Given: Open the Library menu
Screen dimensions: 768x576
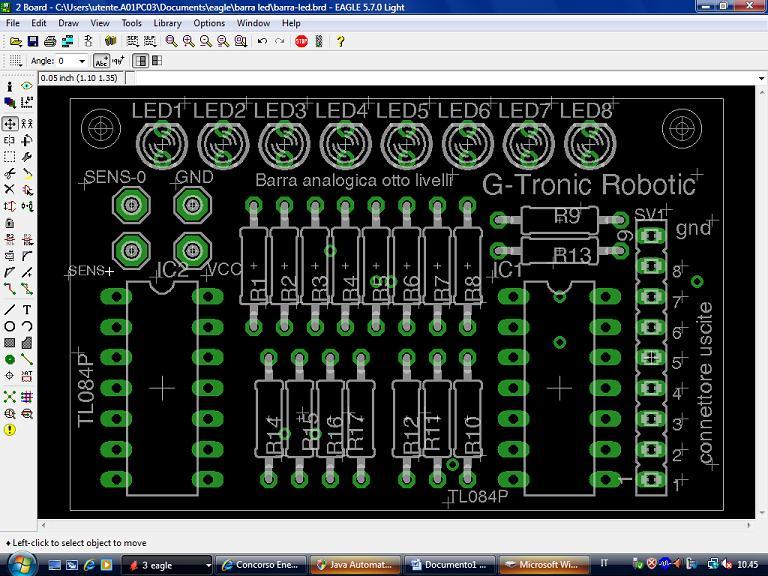Looking at the screenshot, I should [x=167, y=23].
